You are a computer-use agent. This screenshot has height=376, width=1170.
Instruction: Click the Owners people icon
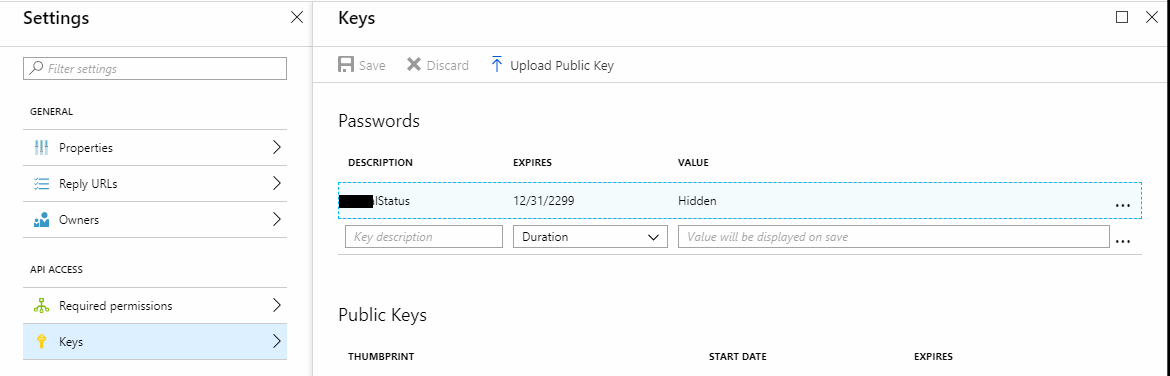[x=42, y=219]
